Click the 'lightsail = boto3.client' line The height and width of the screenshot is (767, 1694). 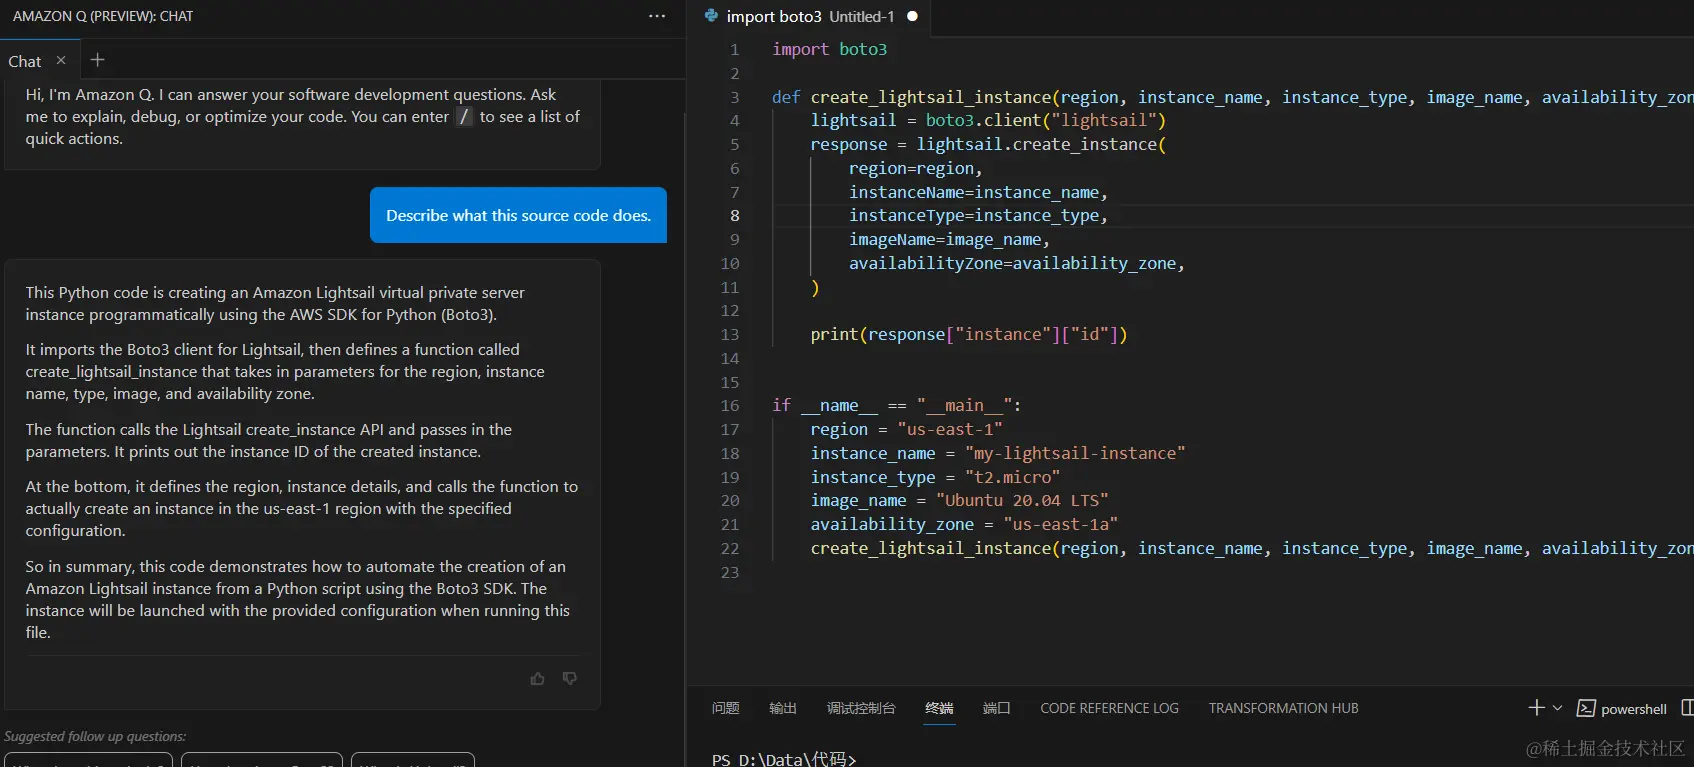point(988,120)
